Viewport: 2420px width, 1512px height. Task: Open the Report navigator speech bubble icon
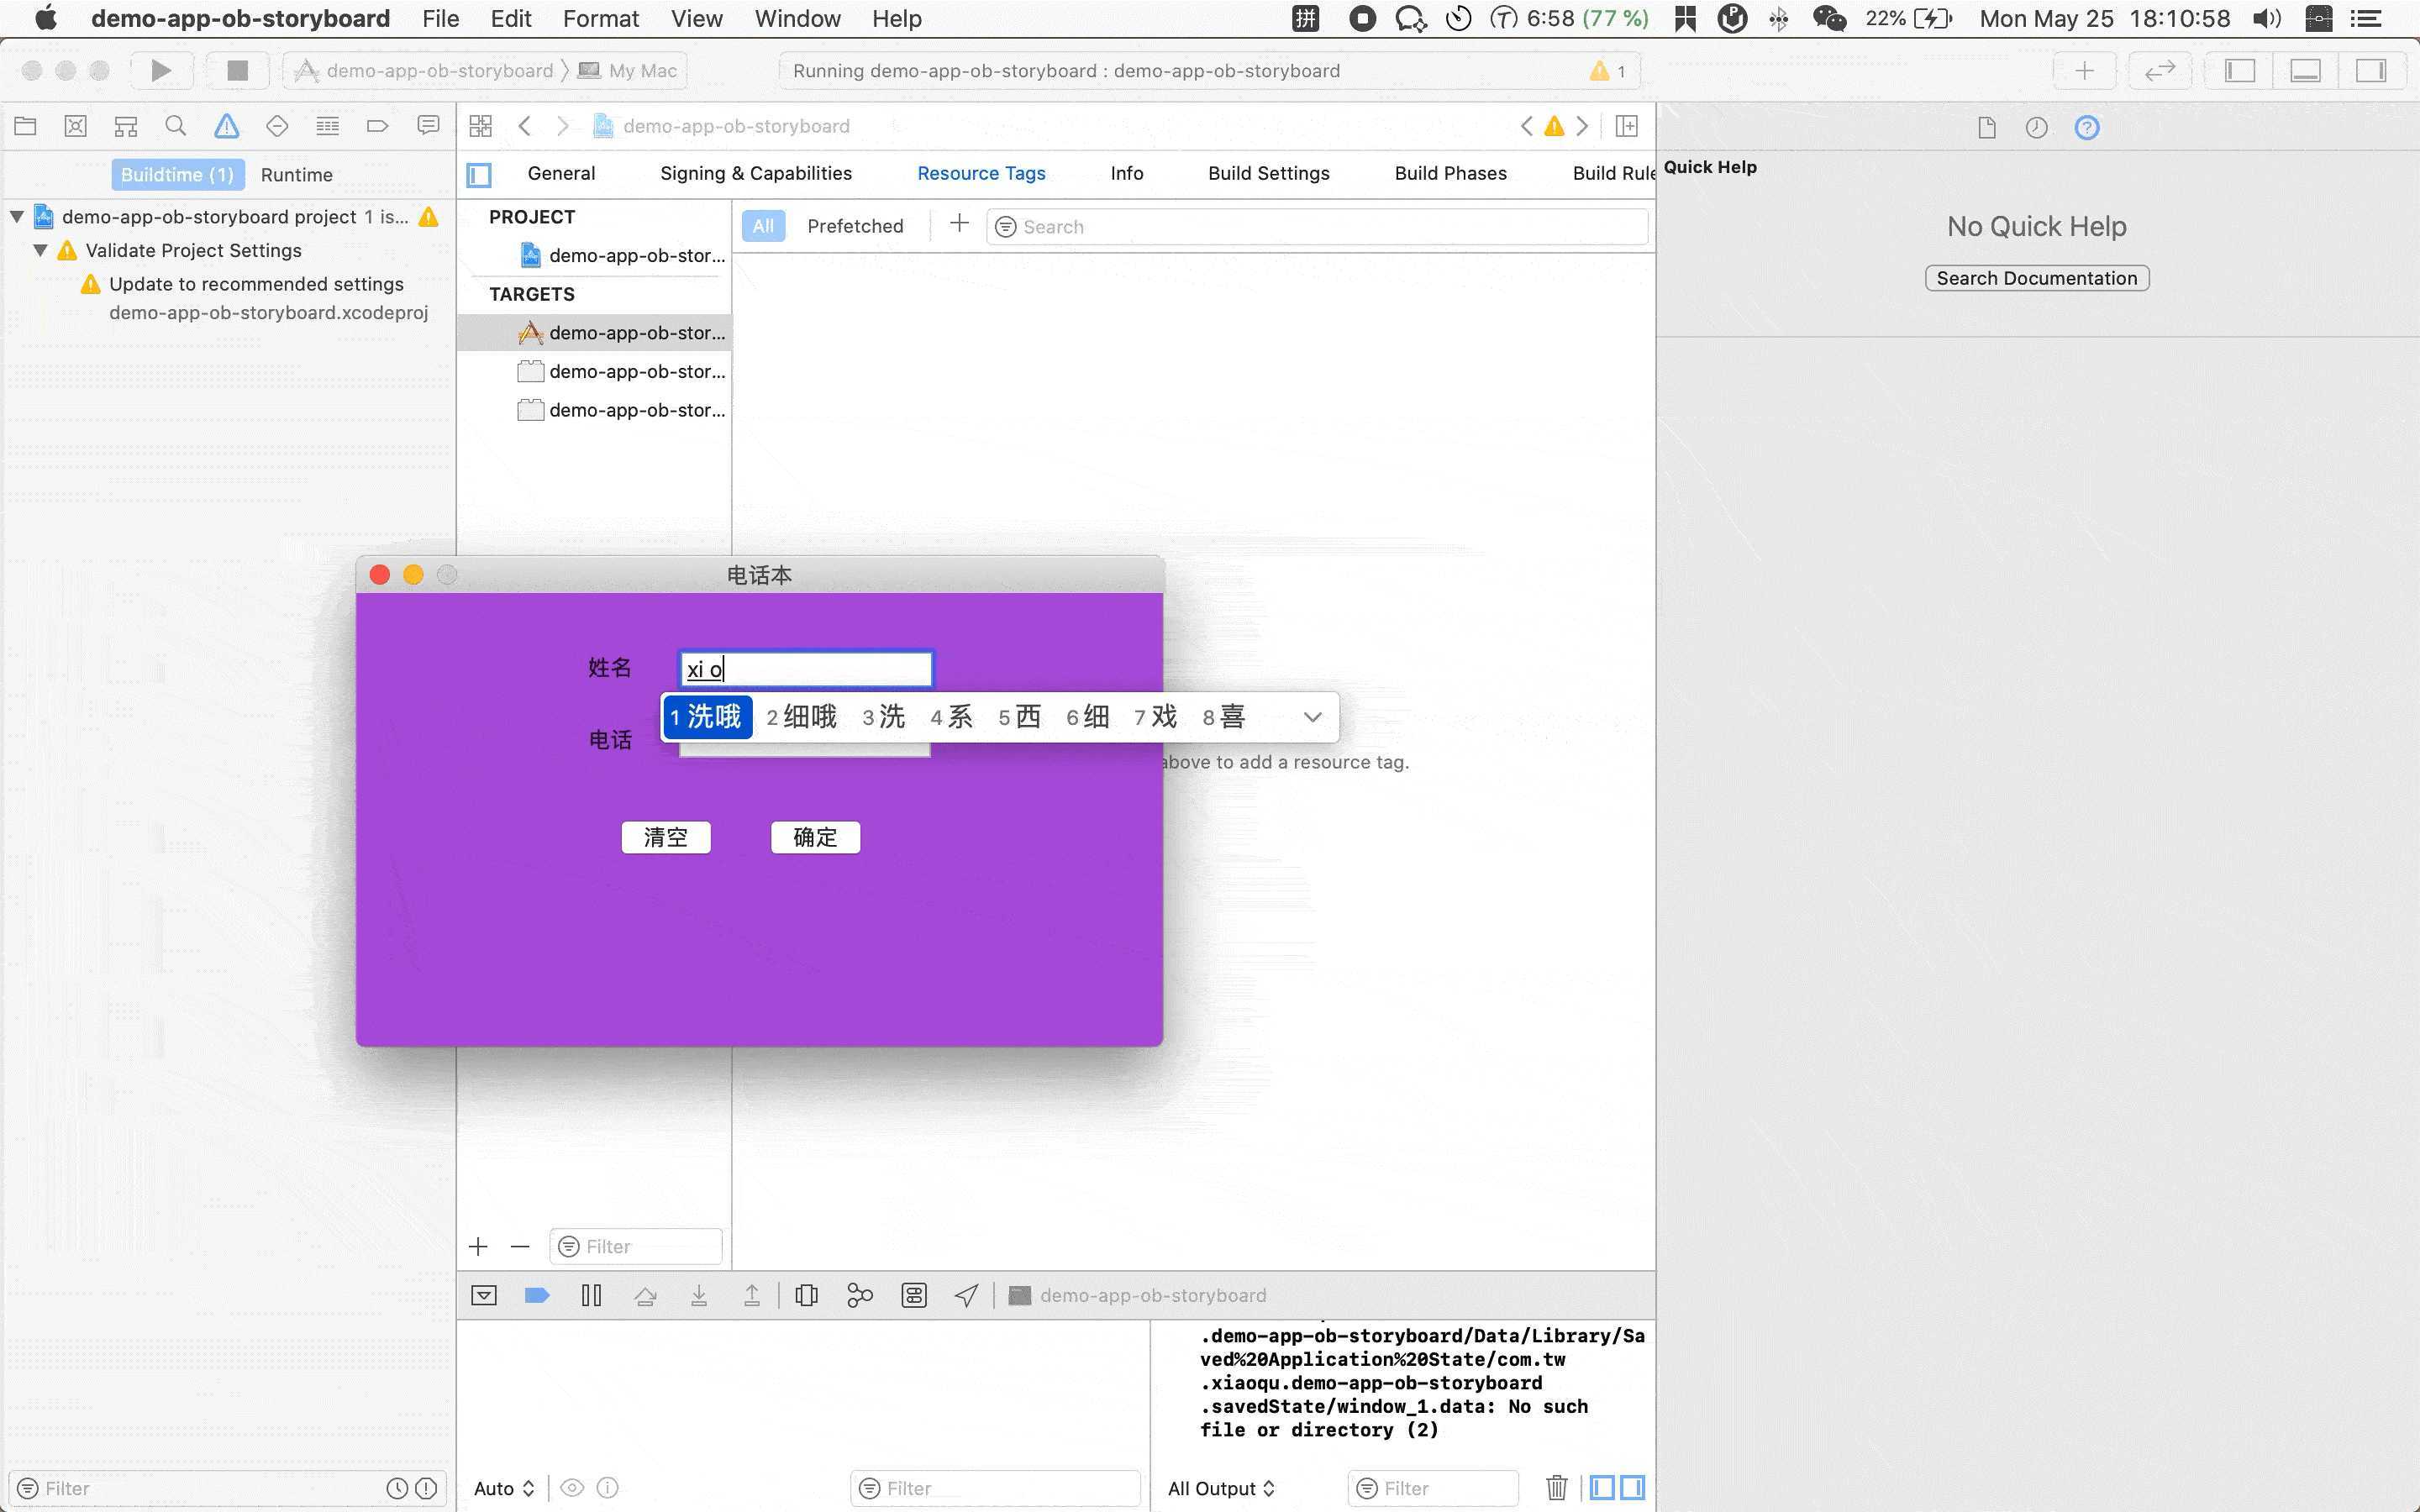[x=428, y=126]
